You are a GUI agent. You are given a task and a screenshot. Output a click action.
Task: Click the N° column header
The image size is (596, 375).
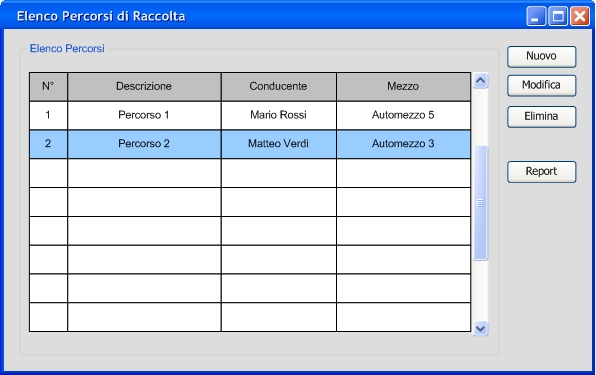48,87
